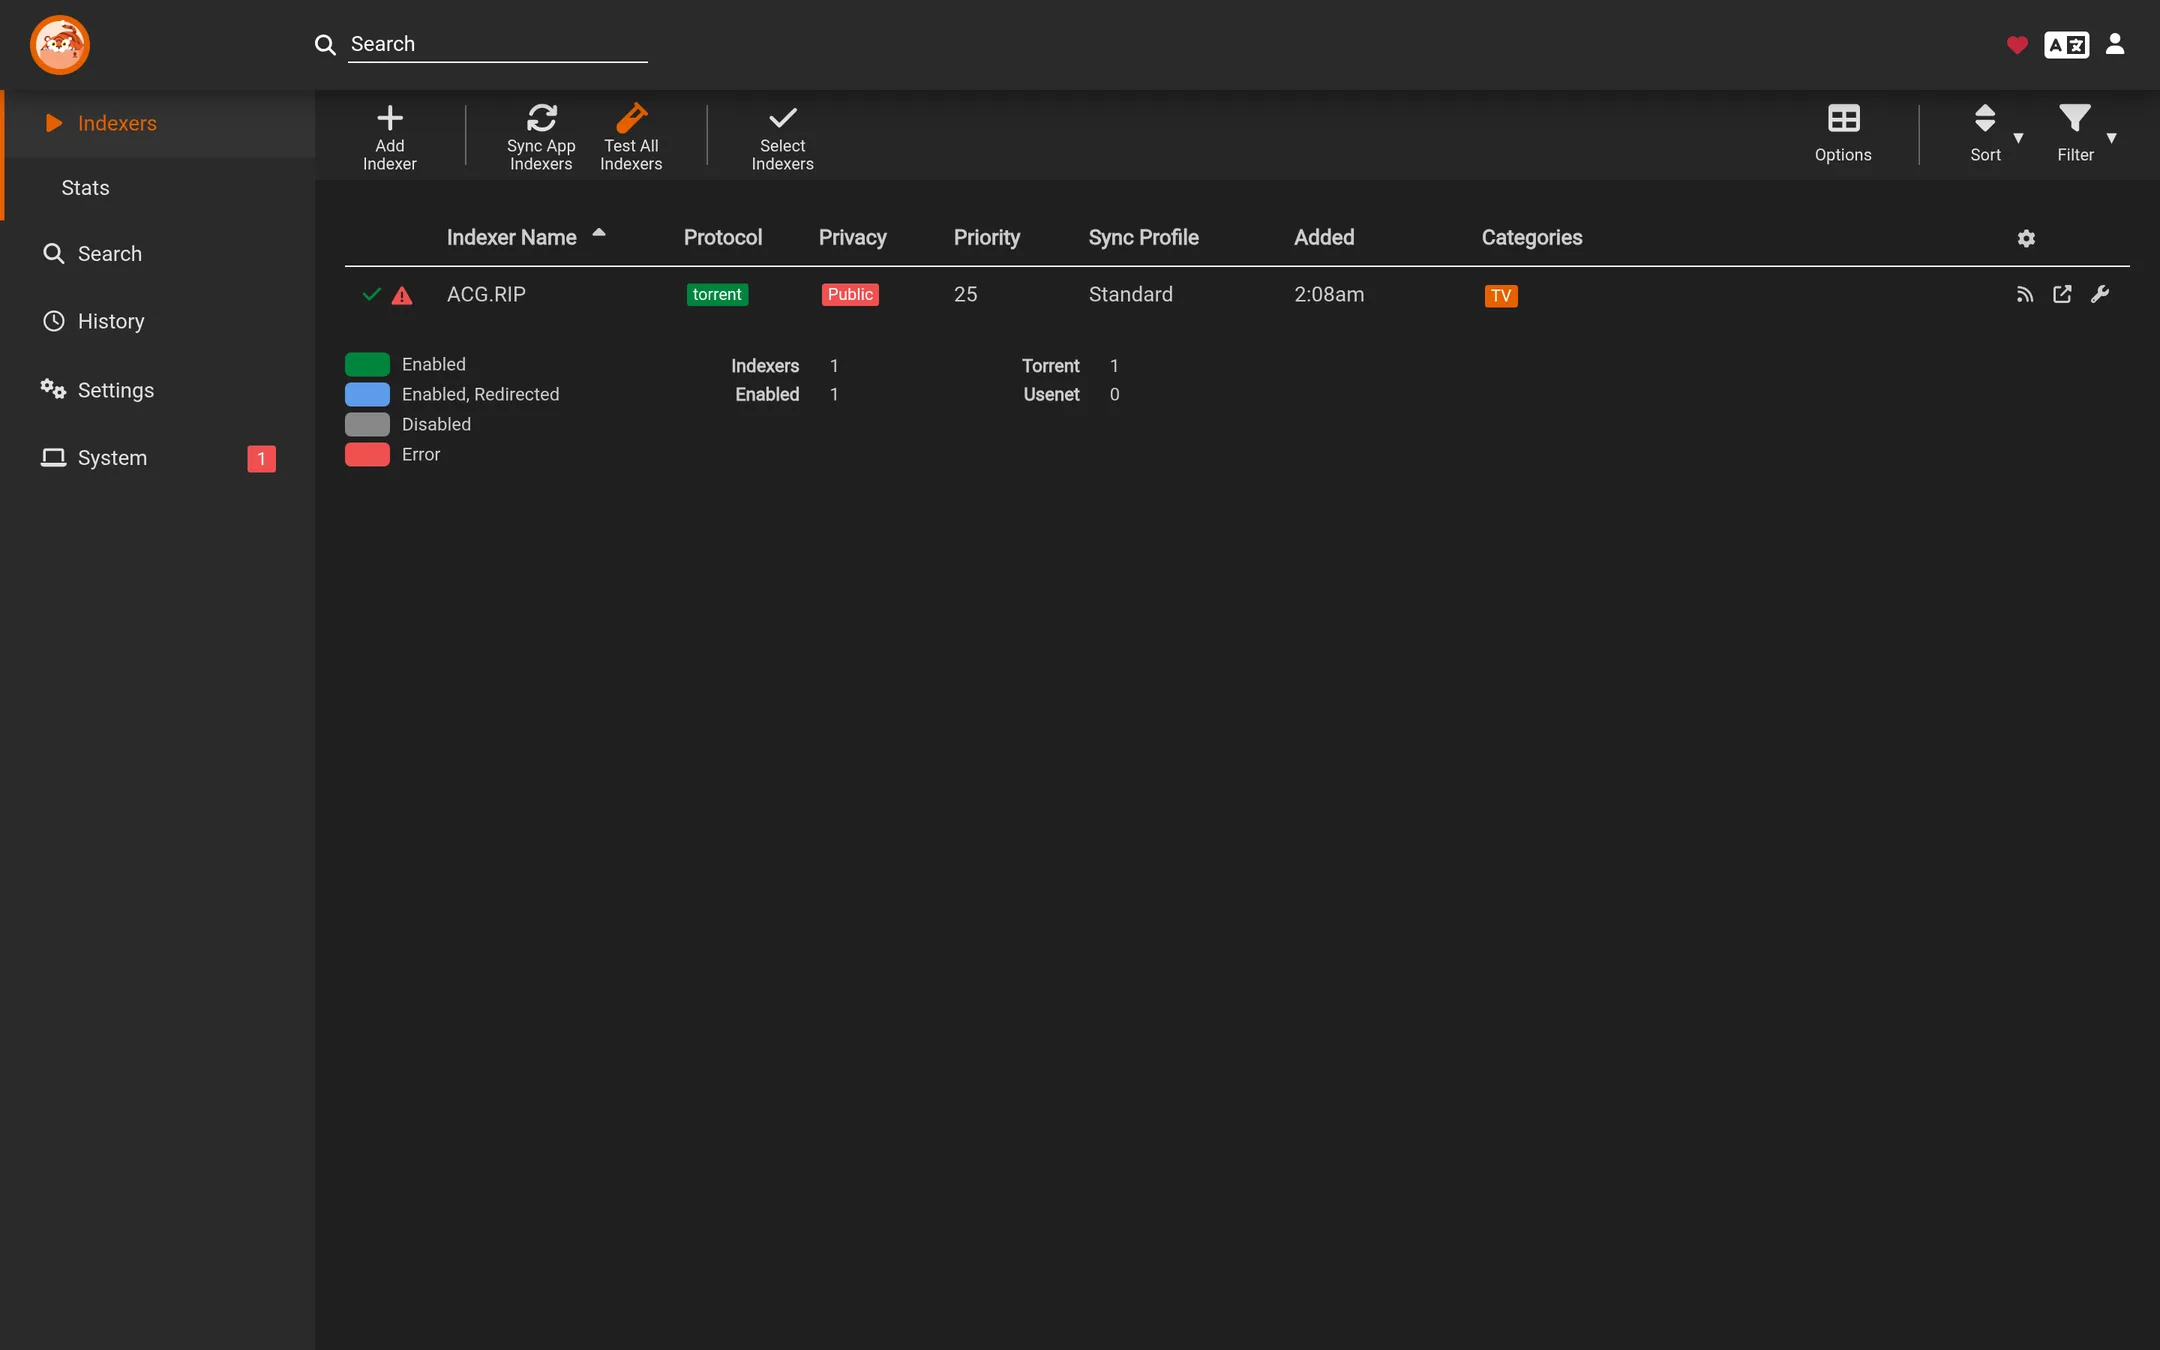Activate Select Indexers checkmark
This screenshot has width=2160, height=1350.
pyautogui.click(x=782, y=118)
